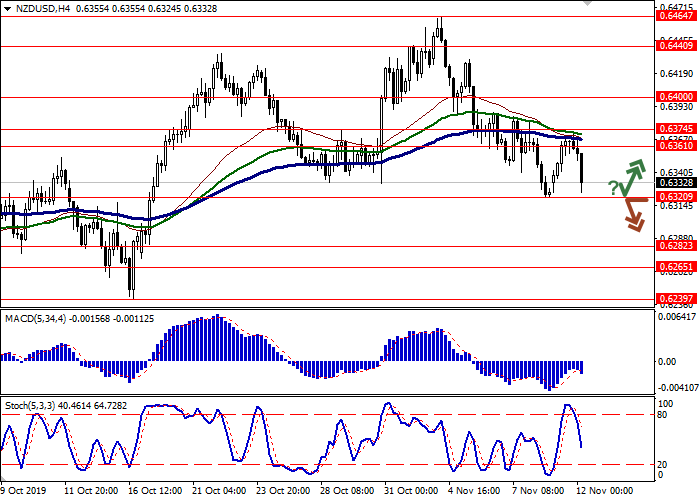
Task: Click the brown downward forecast arrow
Action: (x=634, y=213)
